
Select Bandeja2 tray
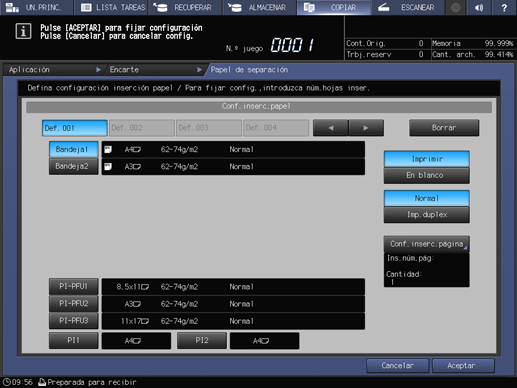click(74, 166)
